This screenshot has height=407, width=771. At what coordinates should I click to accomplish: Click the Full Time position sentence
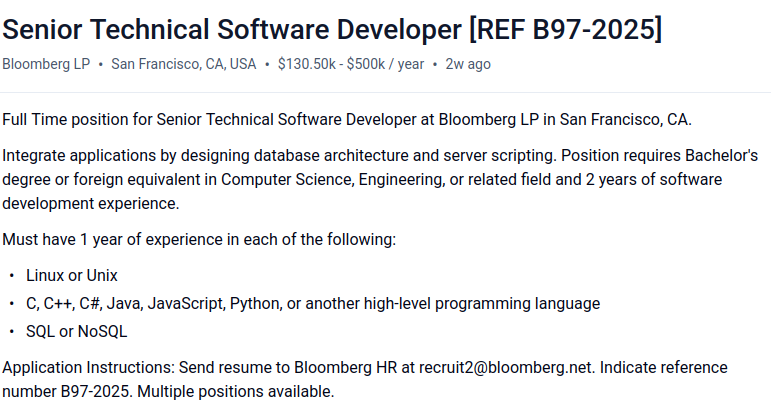[x=347, y=119]
